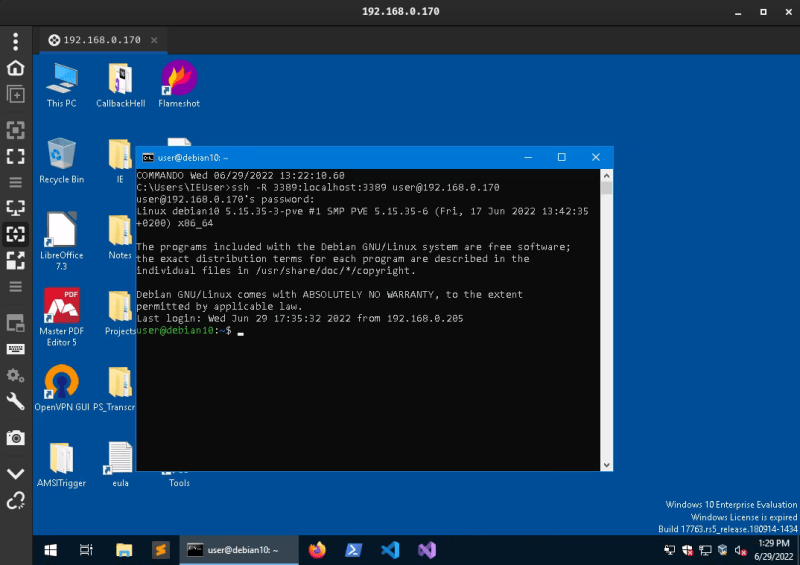Click the user@debian10:~$ prompt

(x=184, y=330)
